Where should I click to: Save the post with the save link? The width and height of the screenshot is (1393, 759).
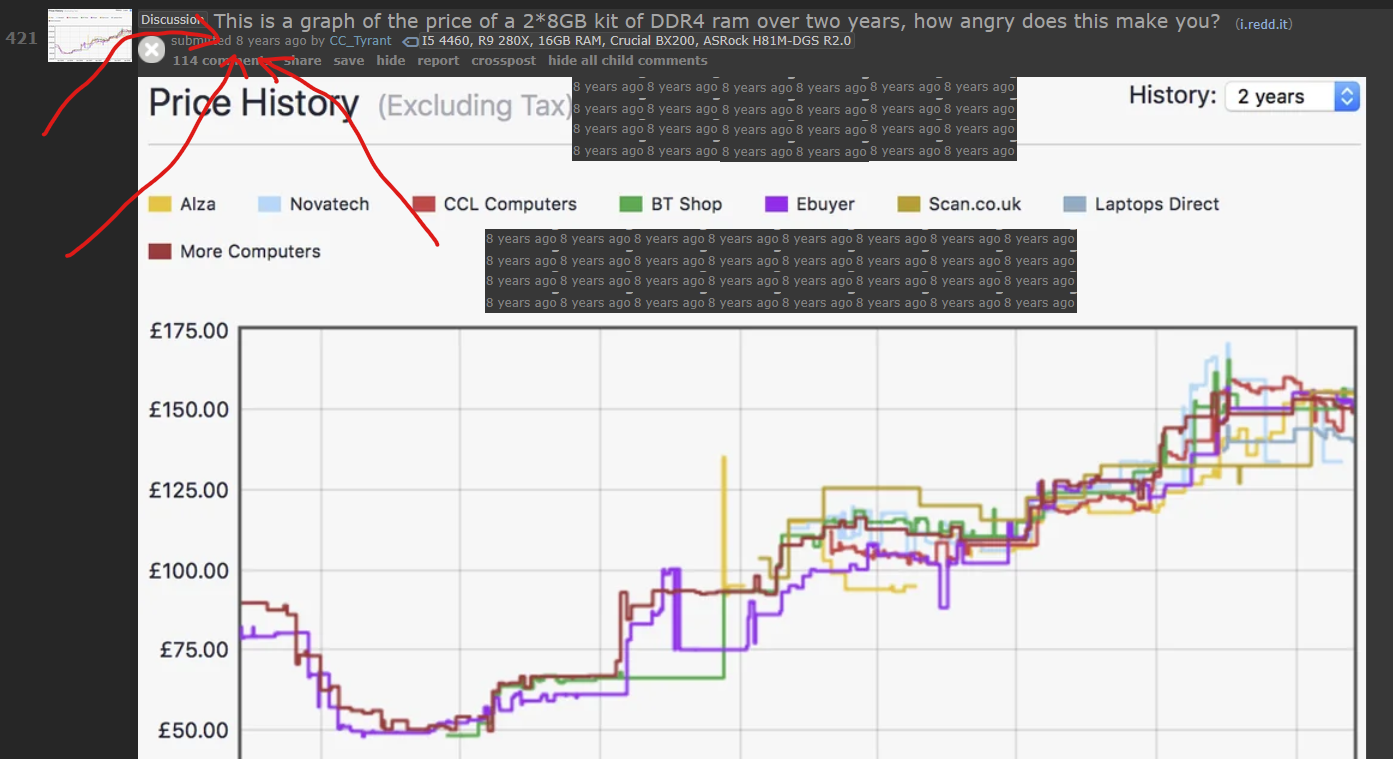(349, 61)
